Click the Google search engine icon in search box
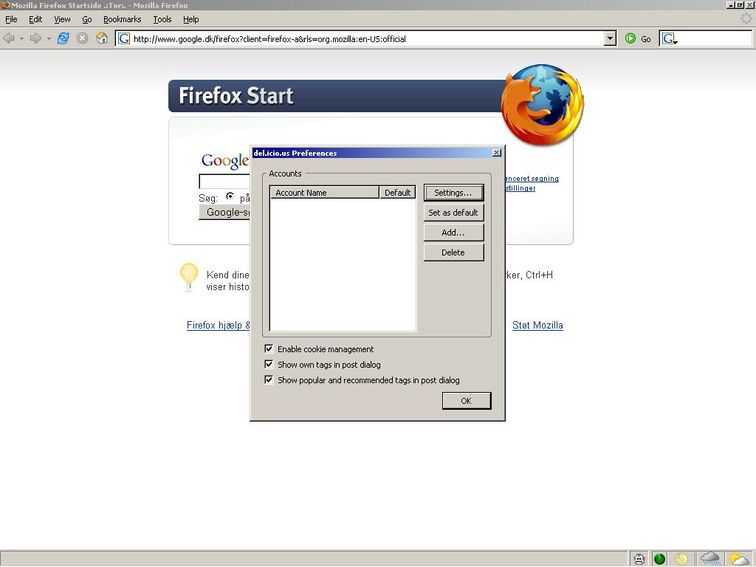 click(669, 39)
